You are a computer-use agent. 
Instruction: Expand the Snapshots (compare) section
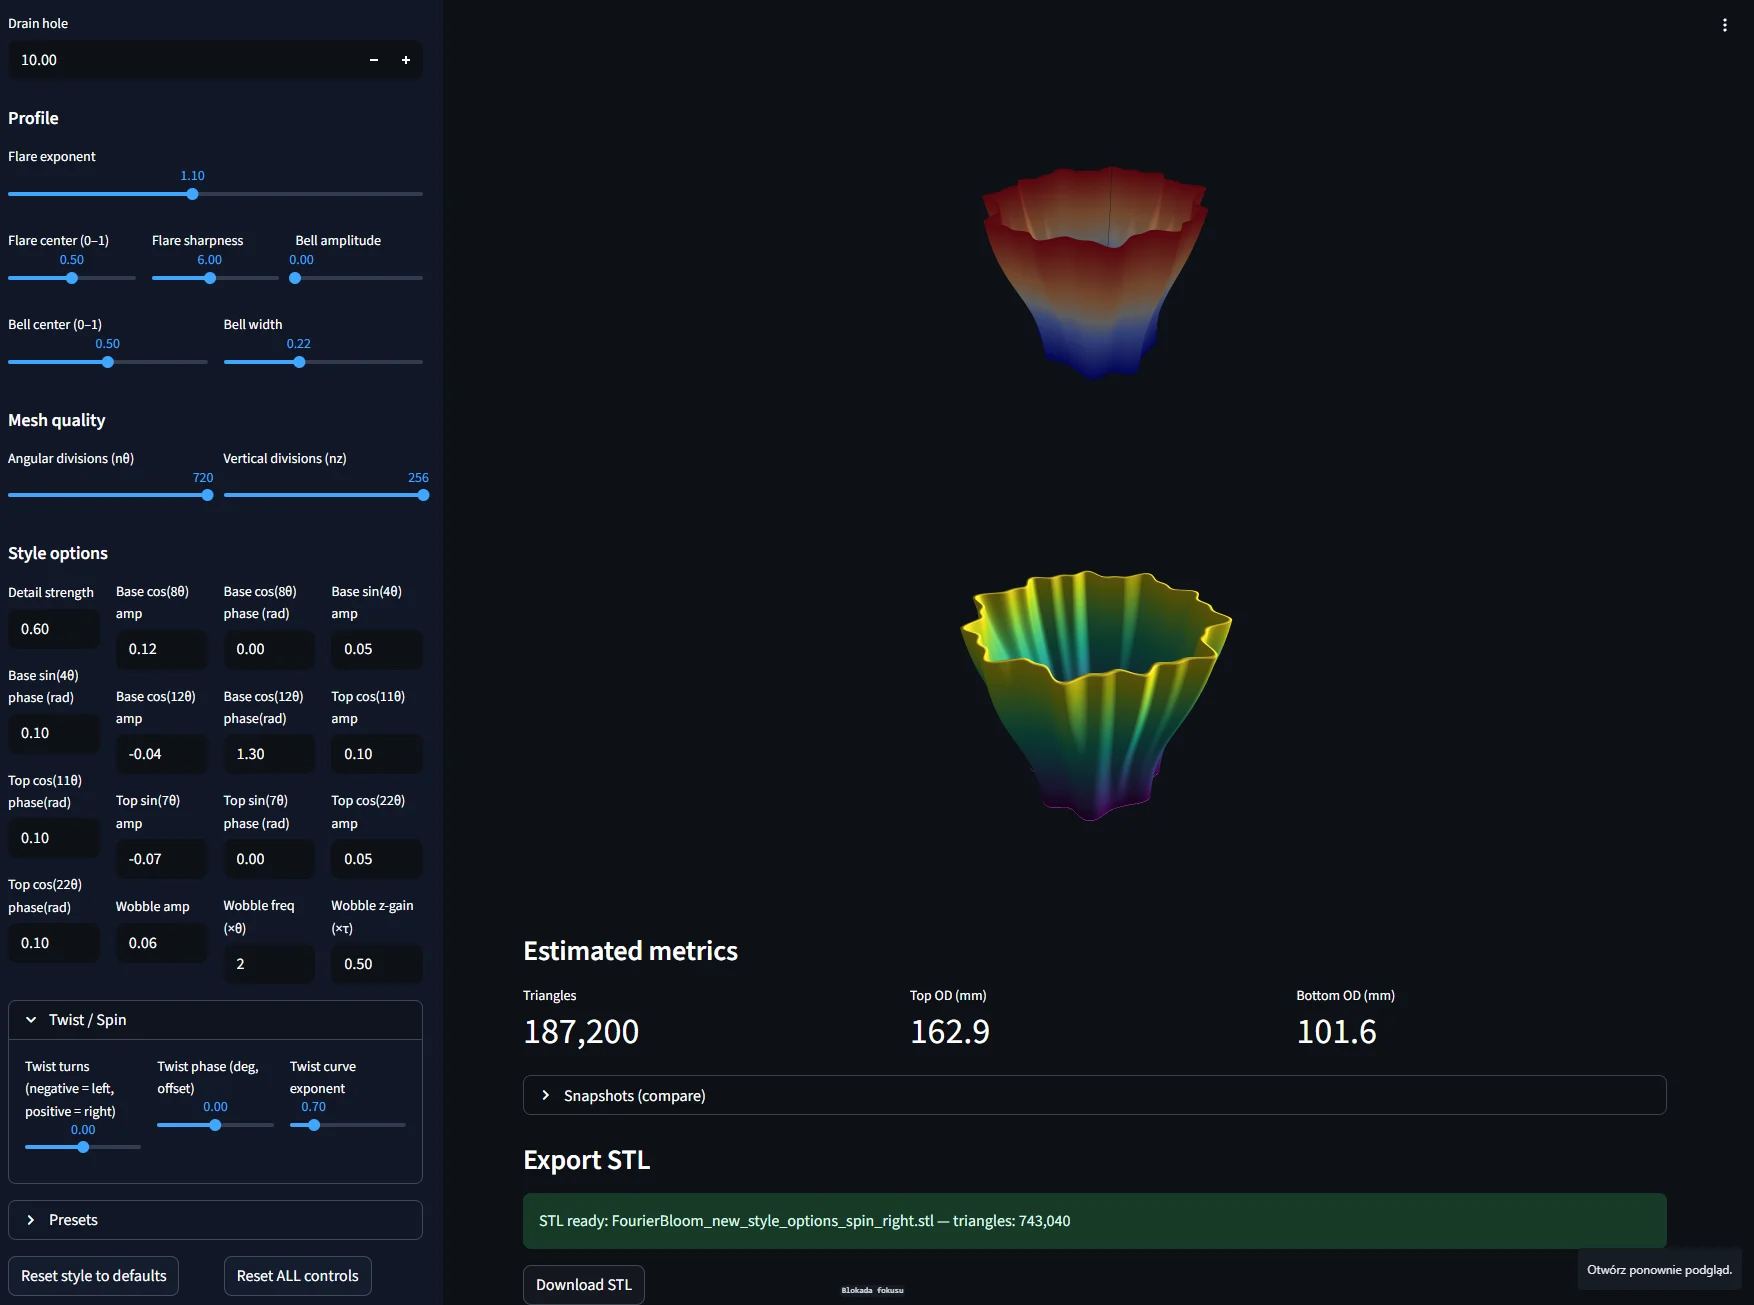(1094, 1095)
